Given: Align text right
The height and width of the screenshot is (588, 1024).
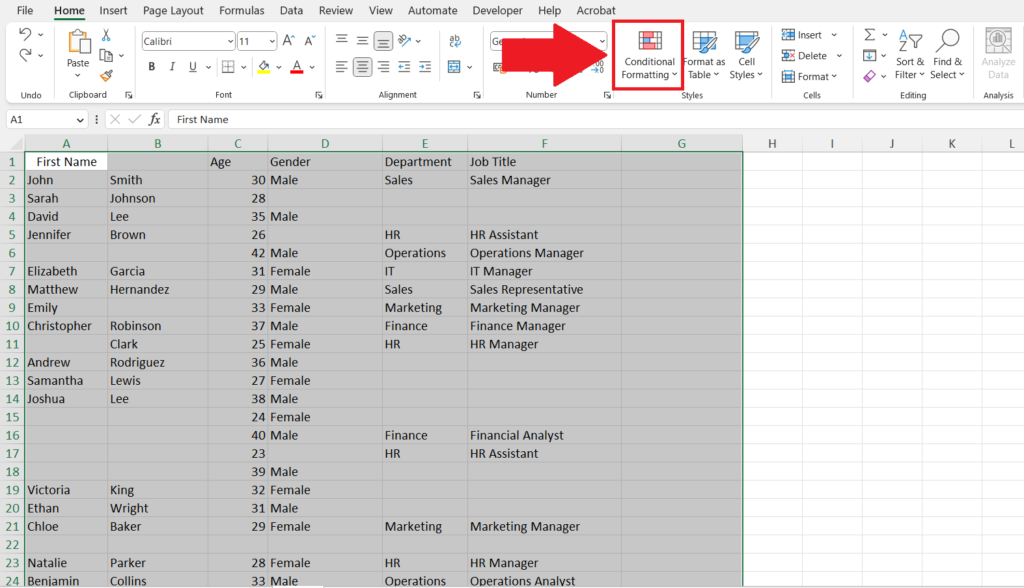Looking at the screenshot, I should 383,67.
